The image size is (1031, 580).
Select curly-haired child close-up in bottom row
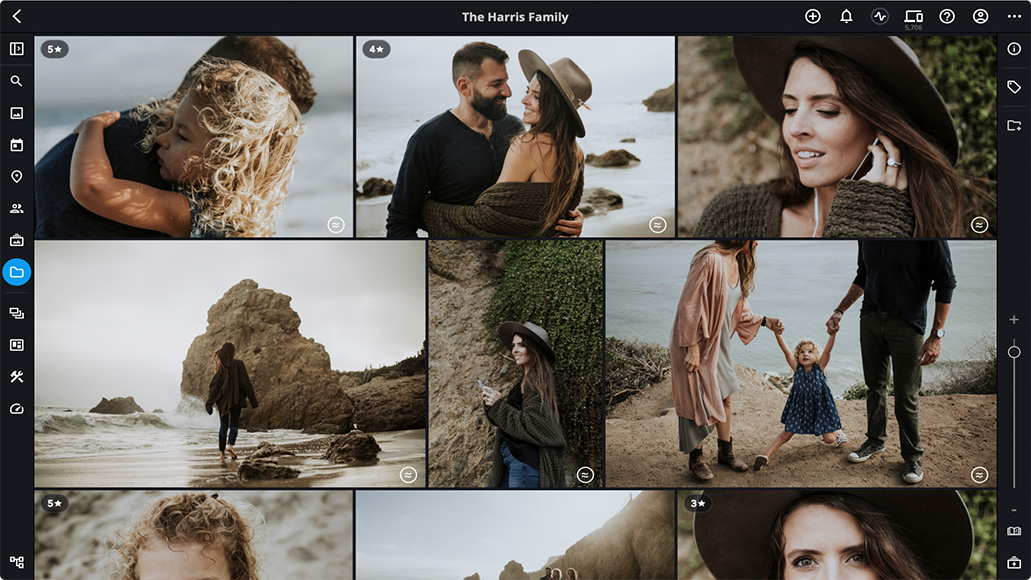[194, 535]
